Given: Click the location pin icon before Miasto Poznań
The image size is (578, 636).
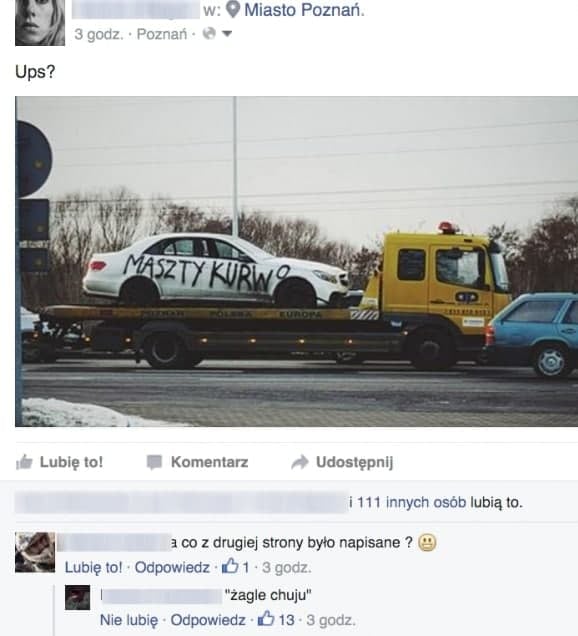Looking at the screenshot, I should [233, 9].
